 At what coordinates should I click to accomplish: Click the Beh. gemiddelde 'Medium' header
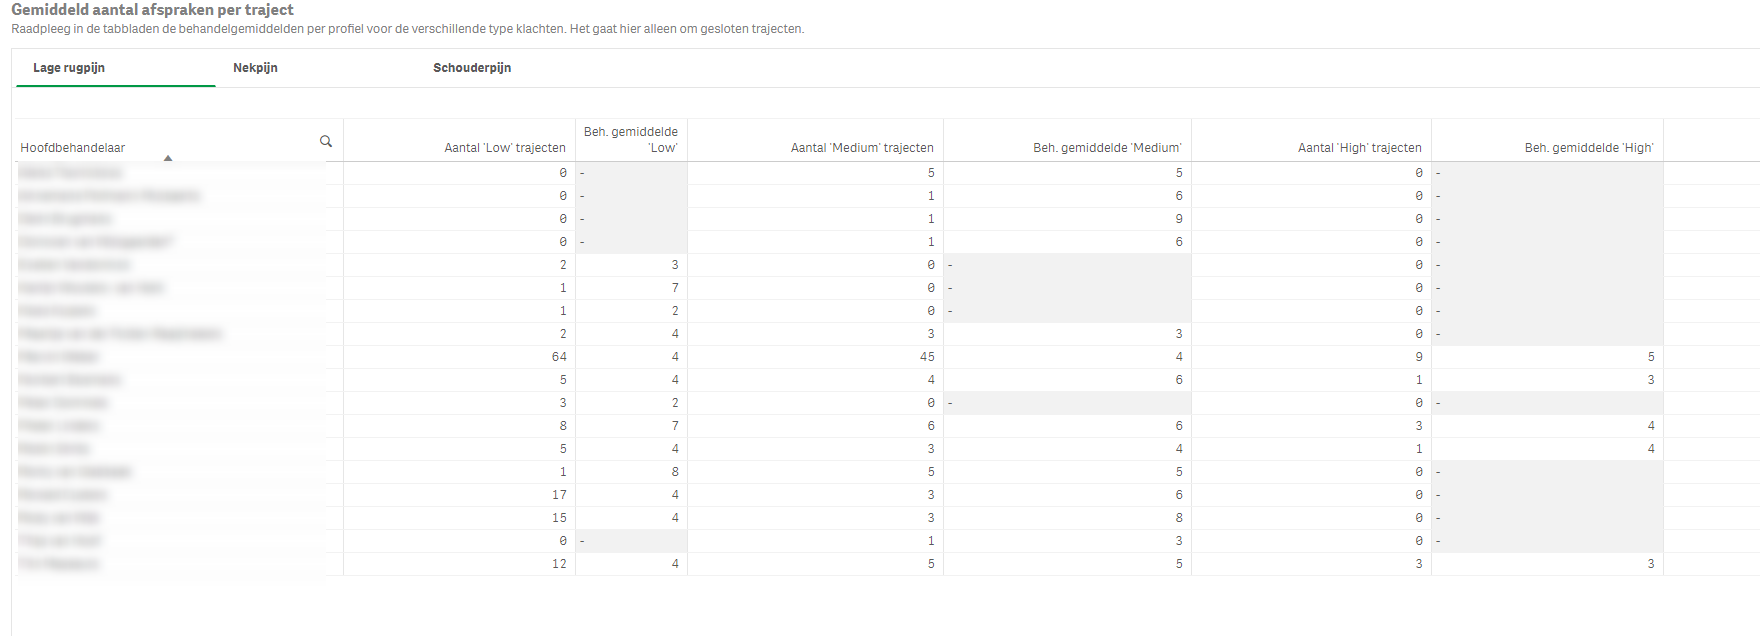pyautogui.click(x=1106, y=148)
